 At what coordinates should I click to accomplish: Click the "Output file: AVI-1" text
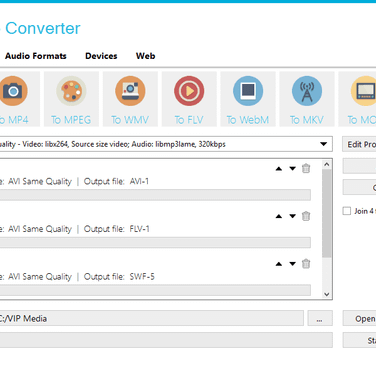(x=116, y=181)
